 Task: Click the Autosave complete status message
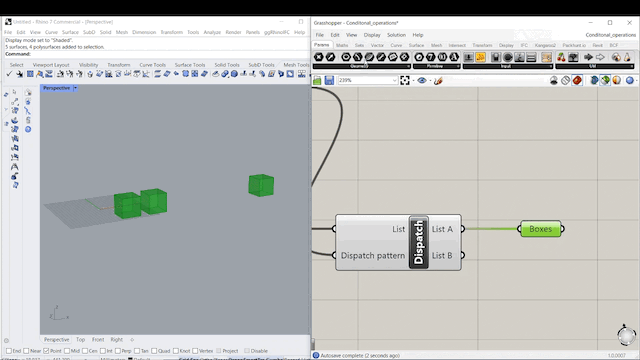[x=360, y=356]
